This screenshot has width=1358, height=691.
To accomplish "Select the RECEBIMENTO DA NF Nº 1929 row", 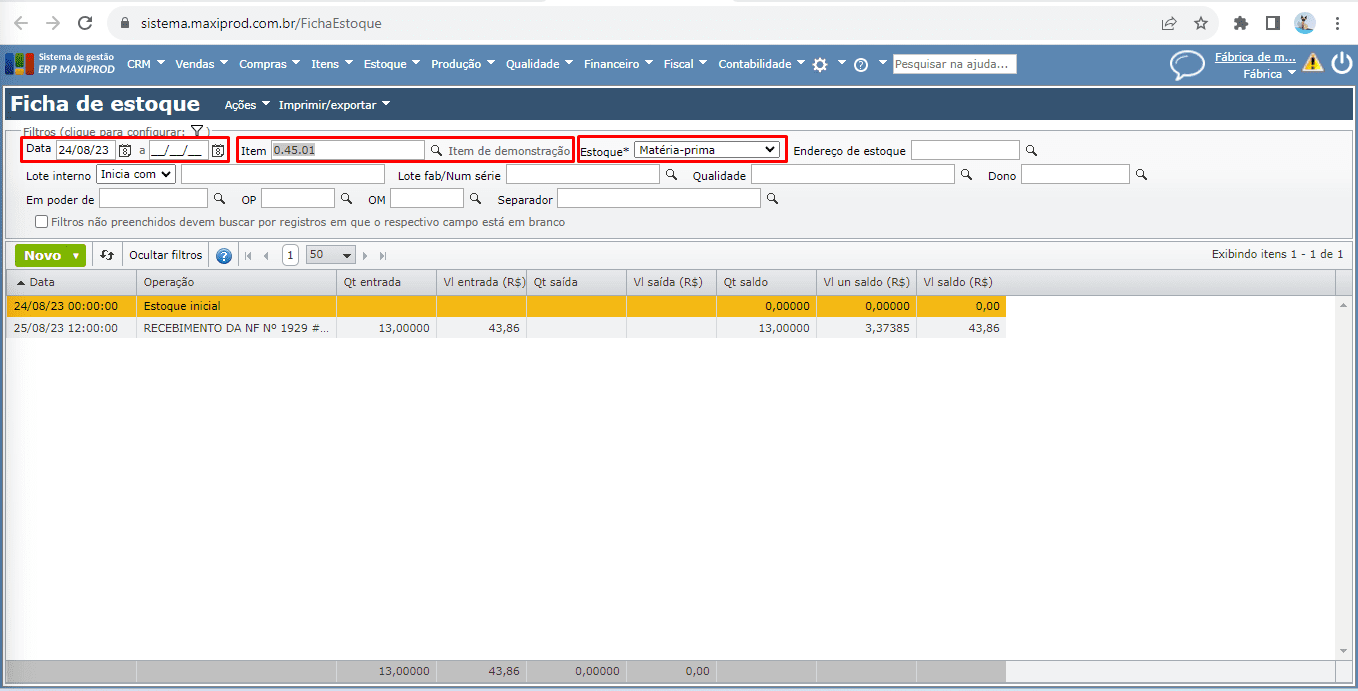I will click(x=236, y=328).
